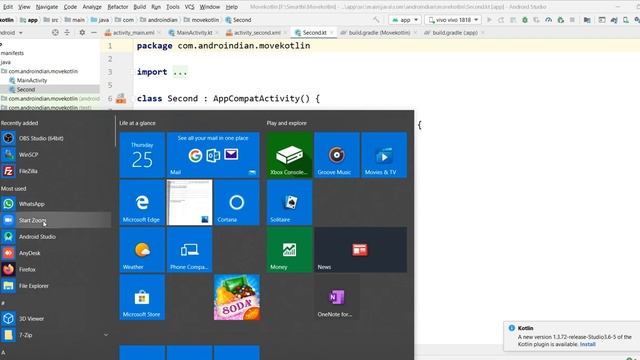This screenshot has height=360, width=640.
Task: Switch to the build.gradle (app) tab
Action: pos(455,33)
